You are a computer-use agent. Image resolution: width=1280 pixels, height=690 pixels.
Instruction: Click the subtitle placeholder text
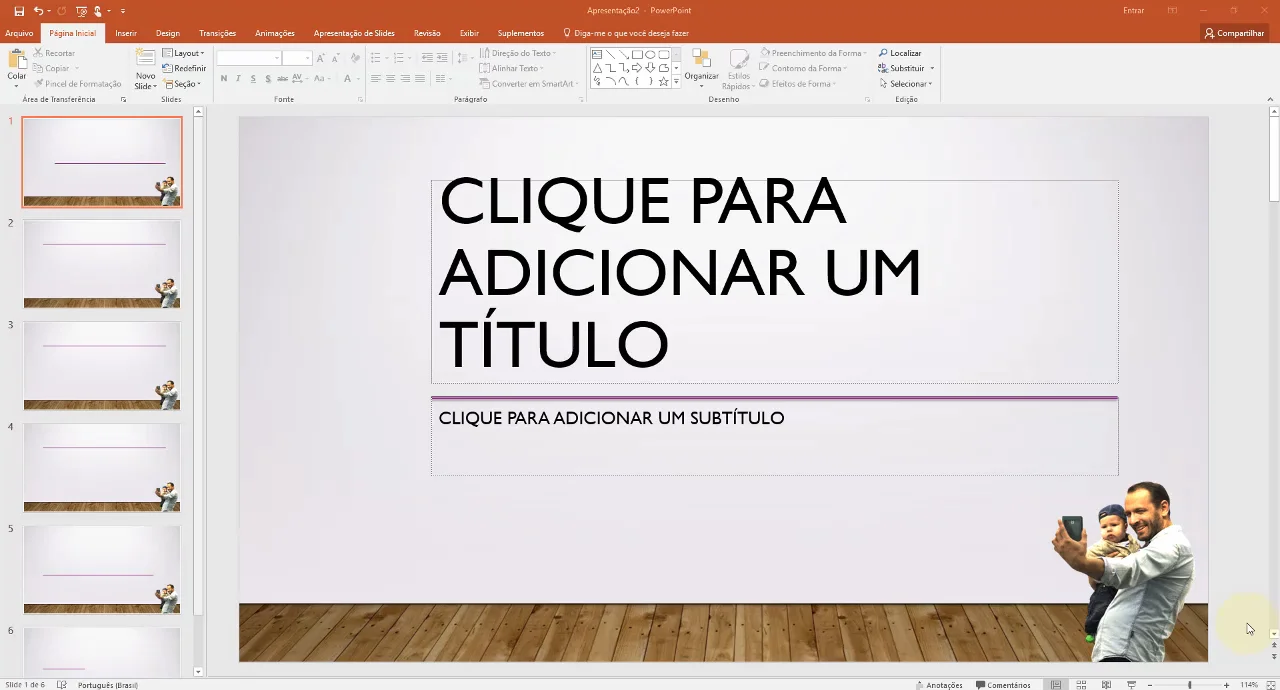611,418
